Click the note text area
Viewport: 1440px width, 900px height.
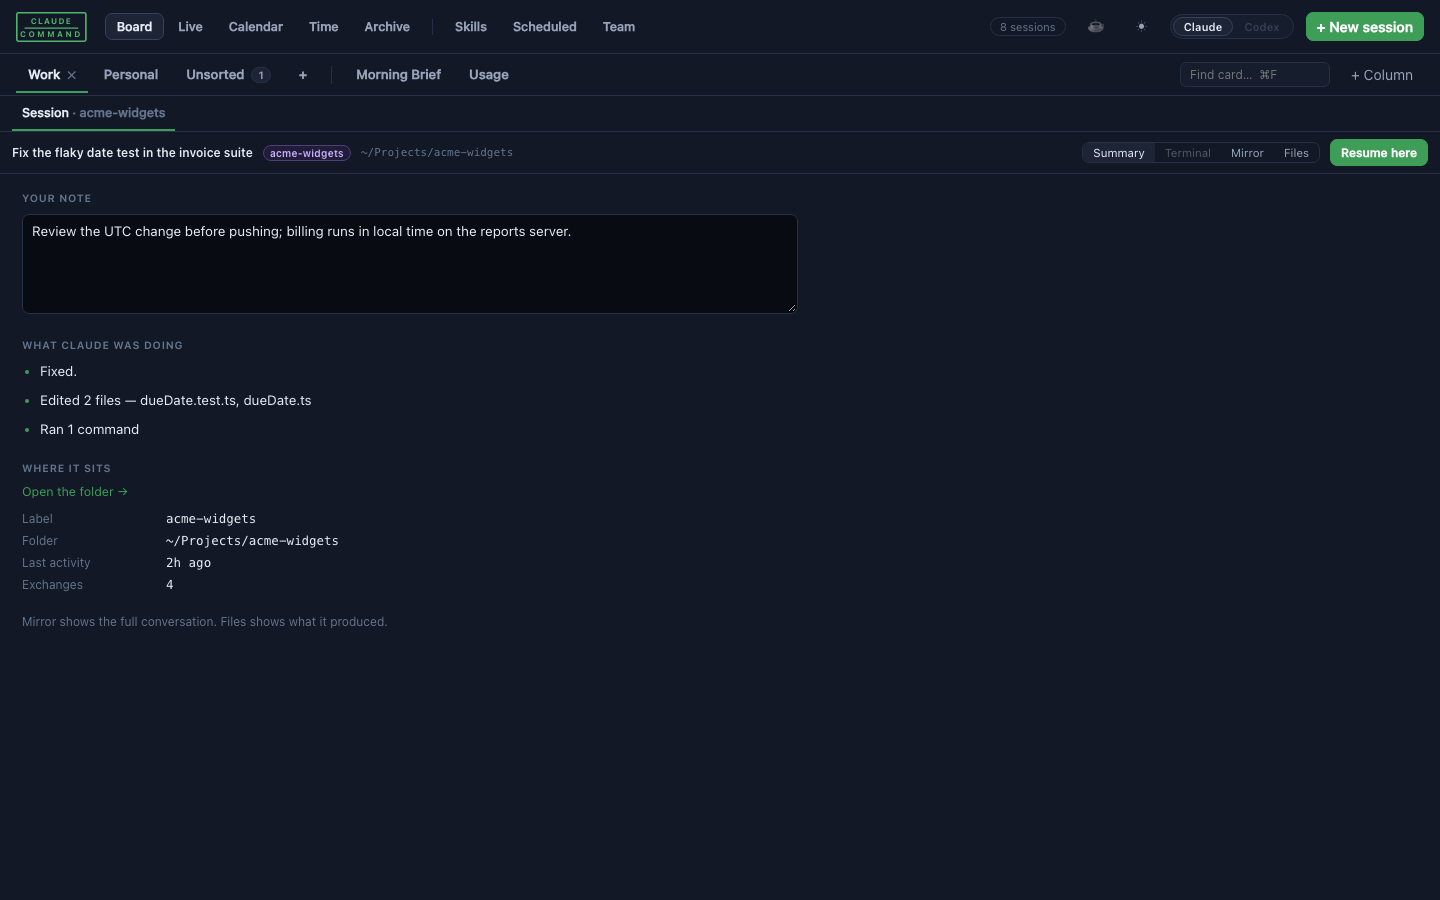410,264
